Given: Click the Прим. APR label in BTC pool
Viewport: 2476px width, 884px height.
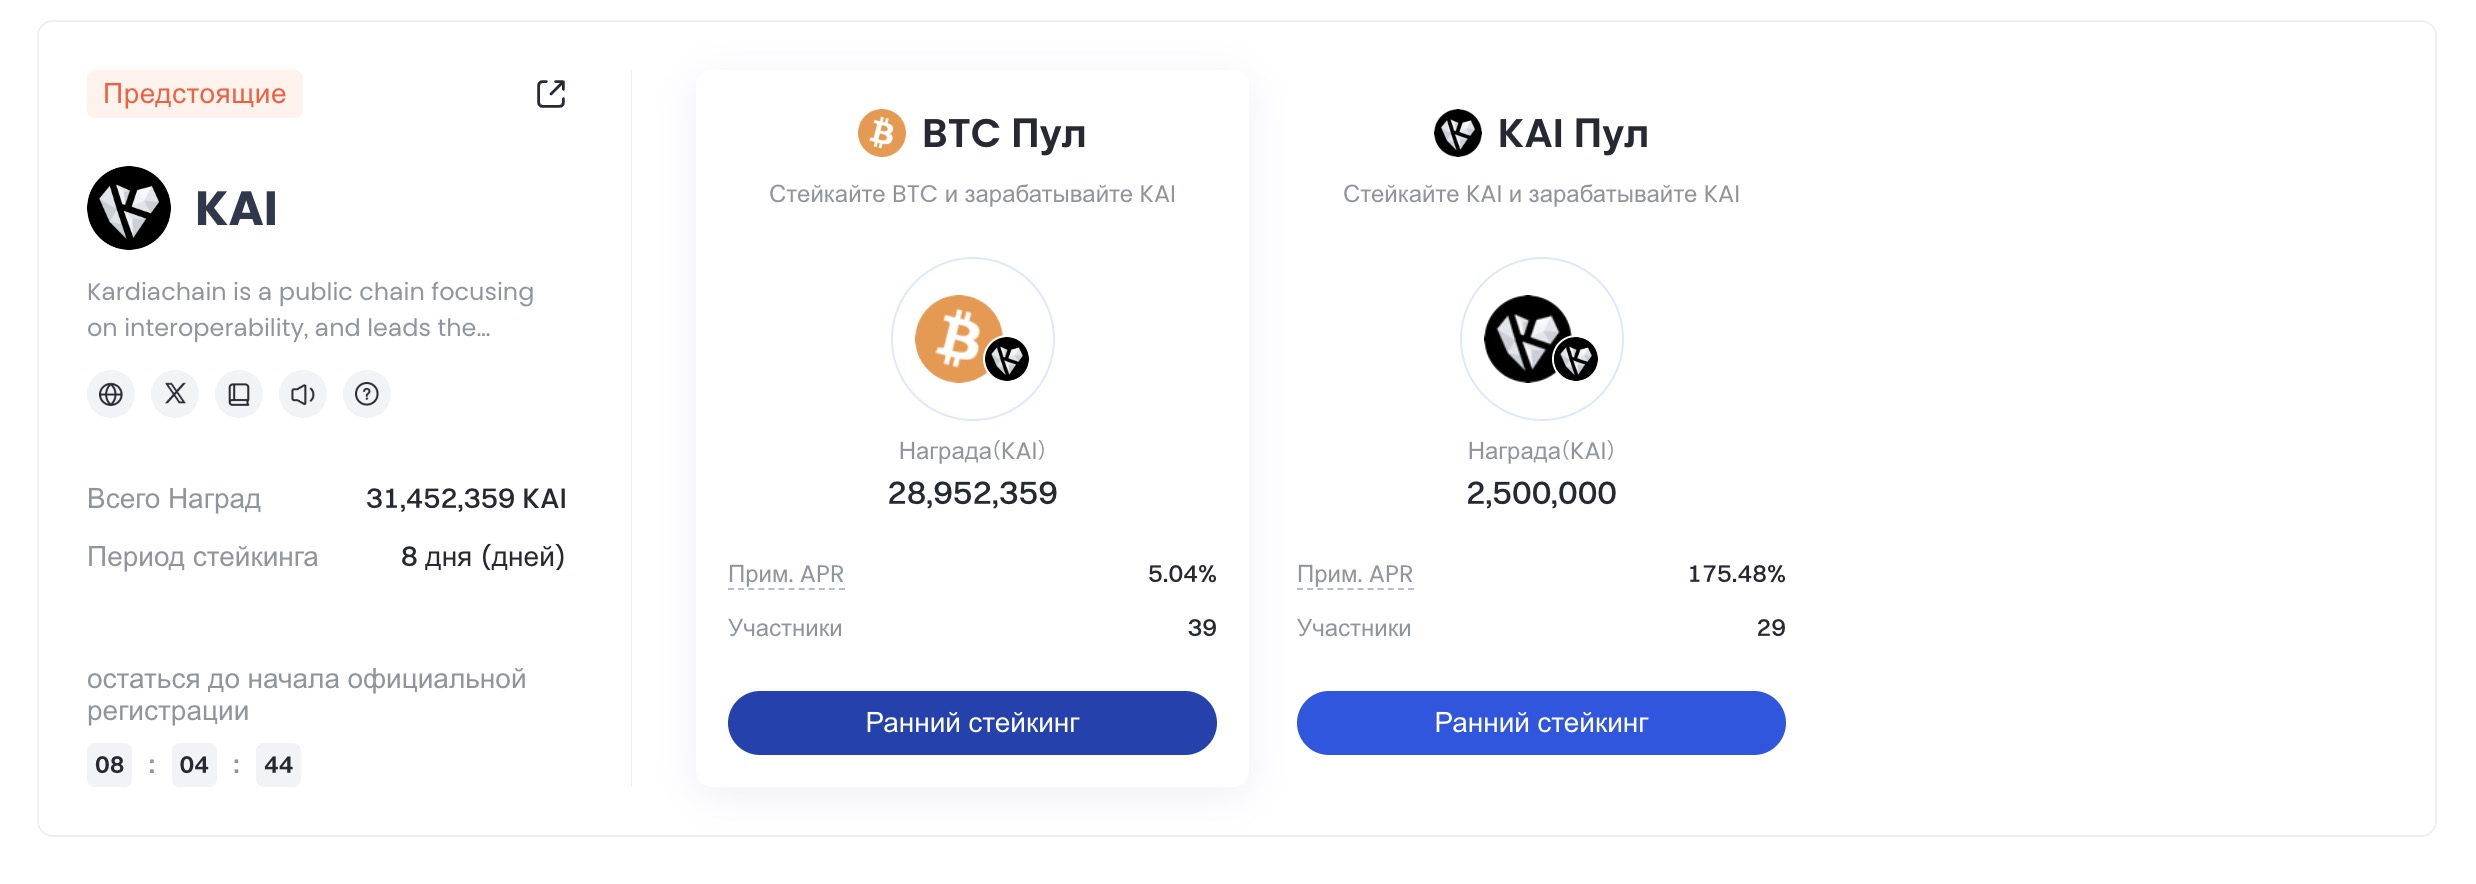Looking at the screenshot, I should (x=786, y=574).
